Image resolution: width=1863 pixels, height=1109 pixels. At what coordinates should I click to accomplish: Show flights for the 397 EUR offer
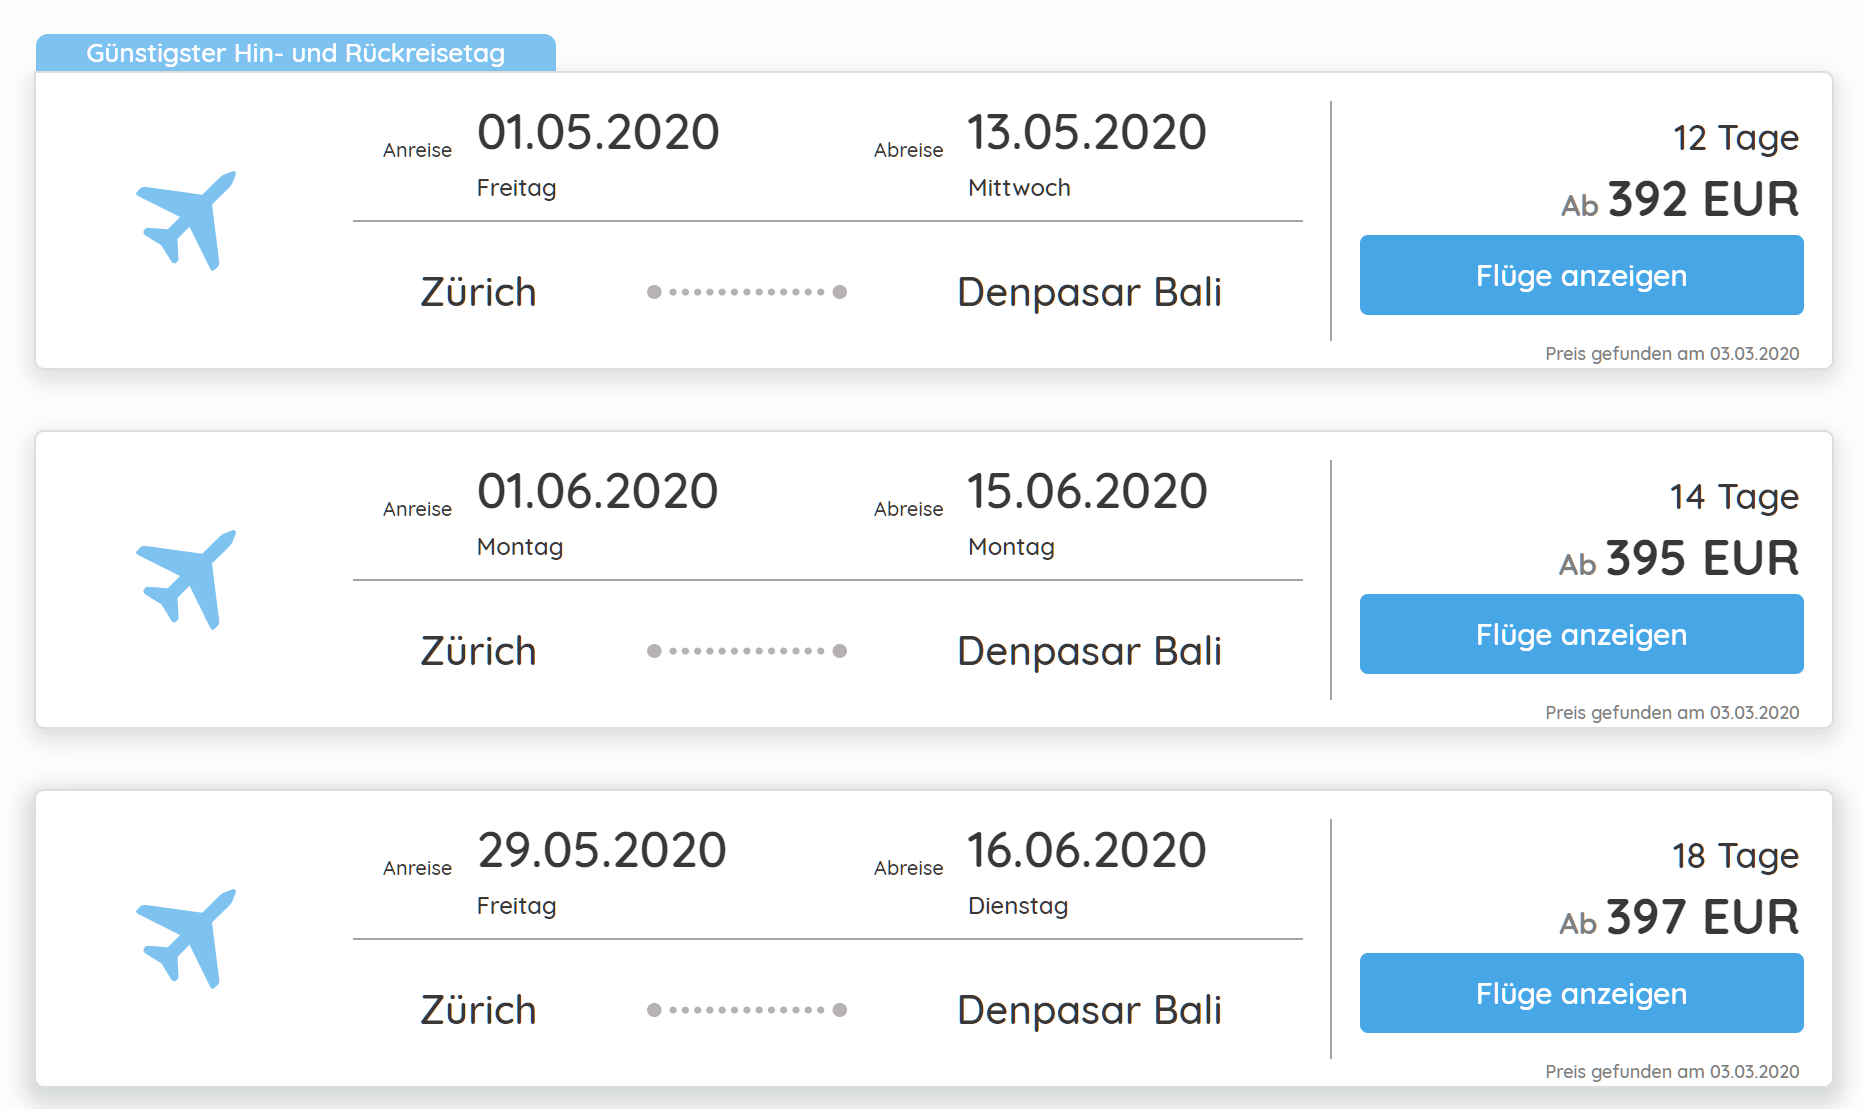click(x=1580, y=993)
